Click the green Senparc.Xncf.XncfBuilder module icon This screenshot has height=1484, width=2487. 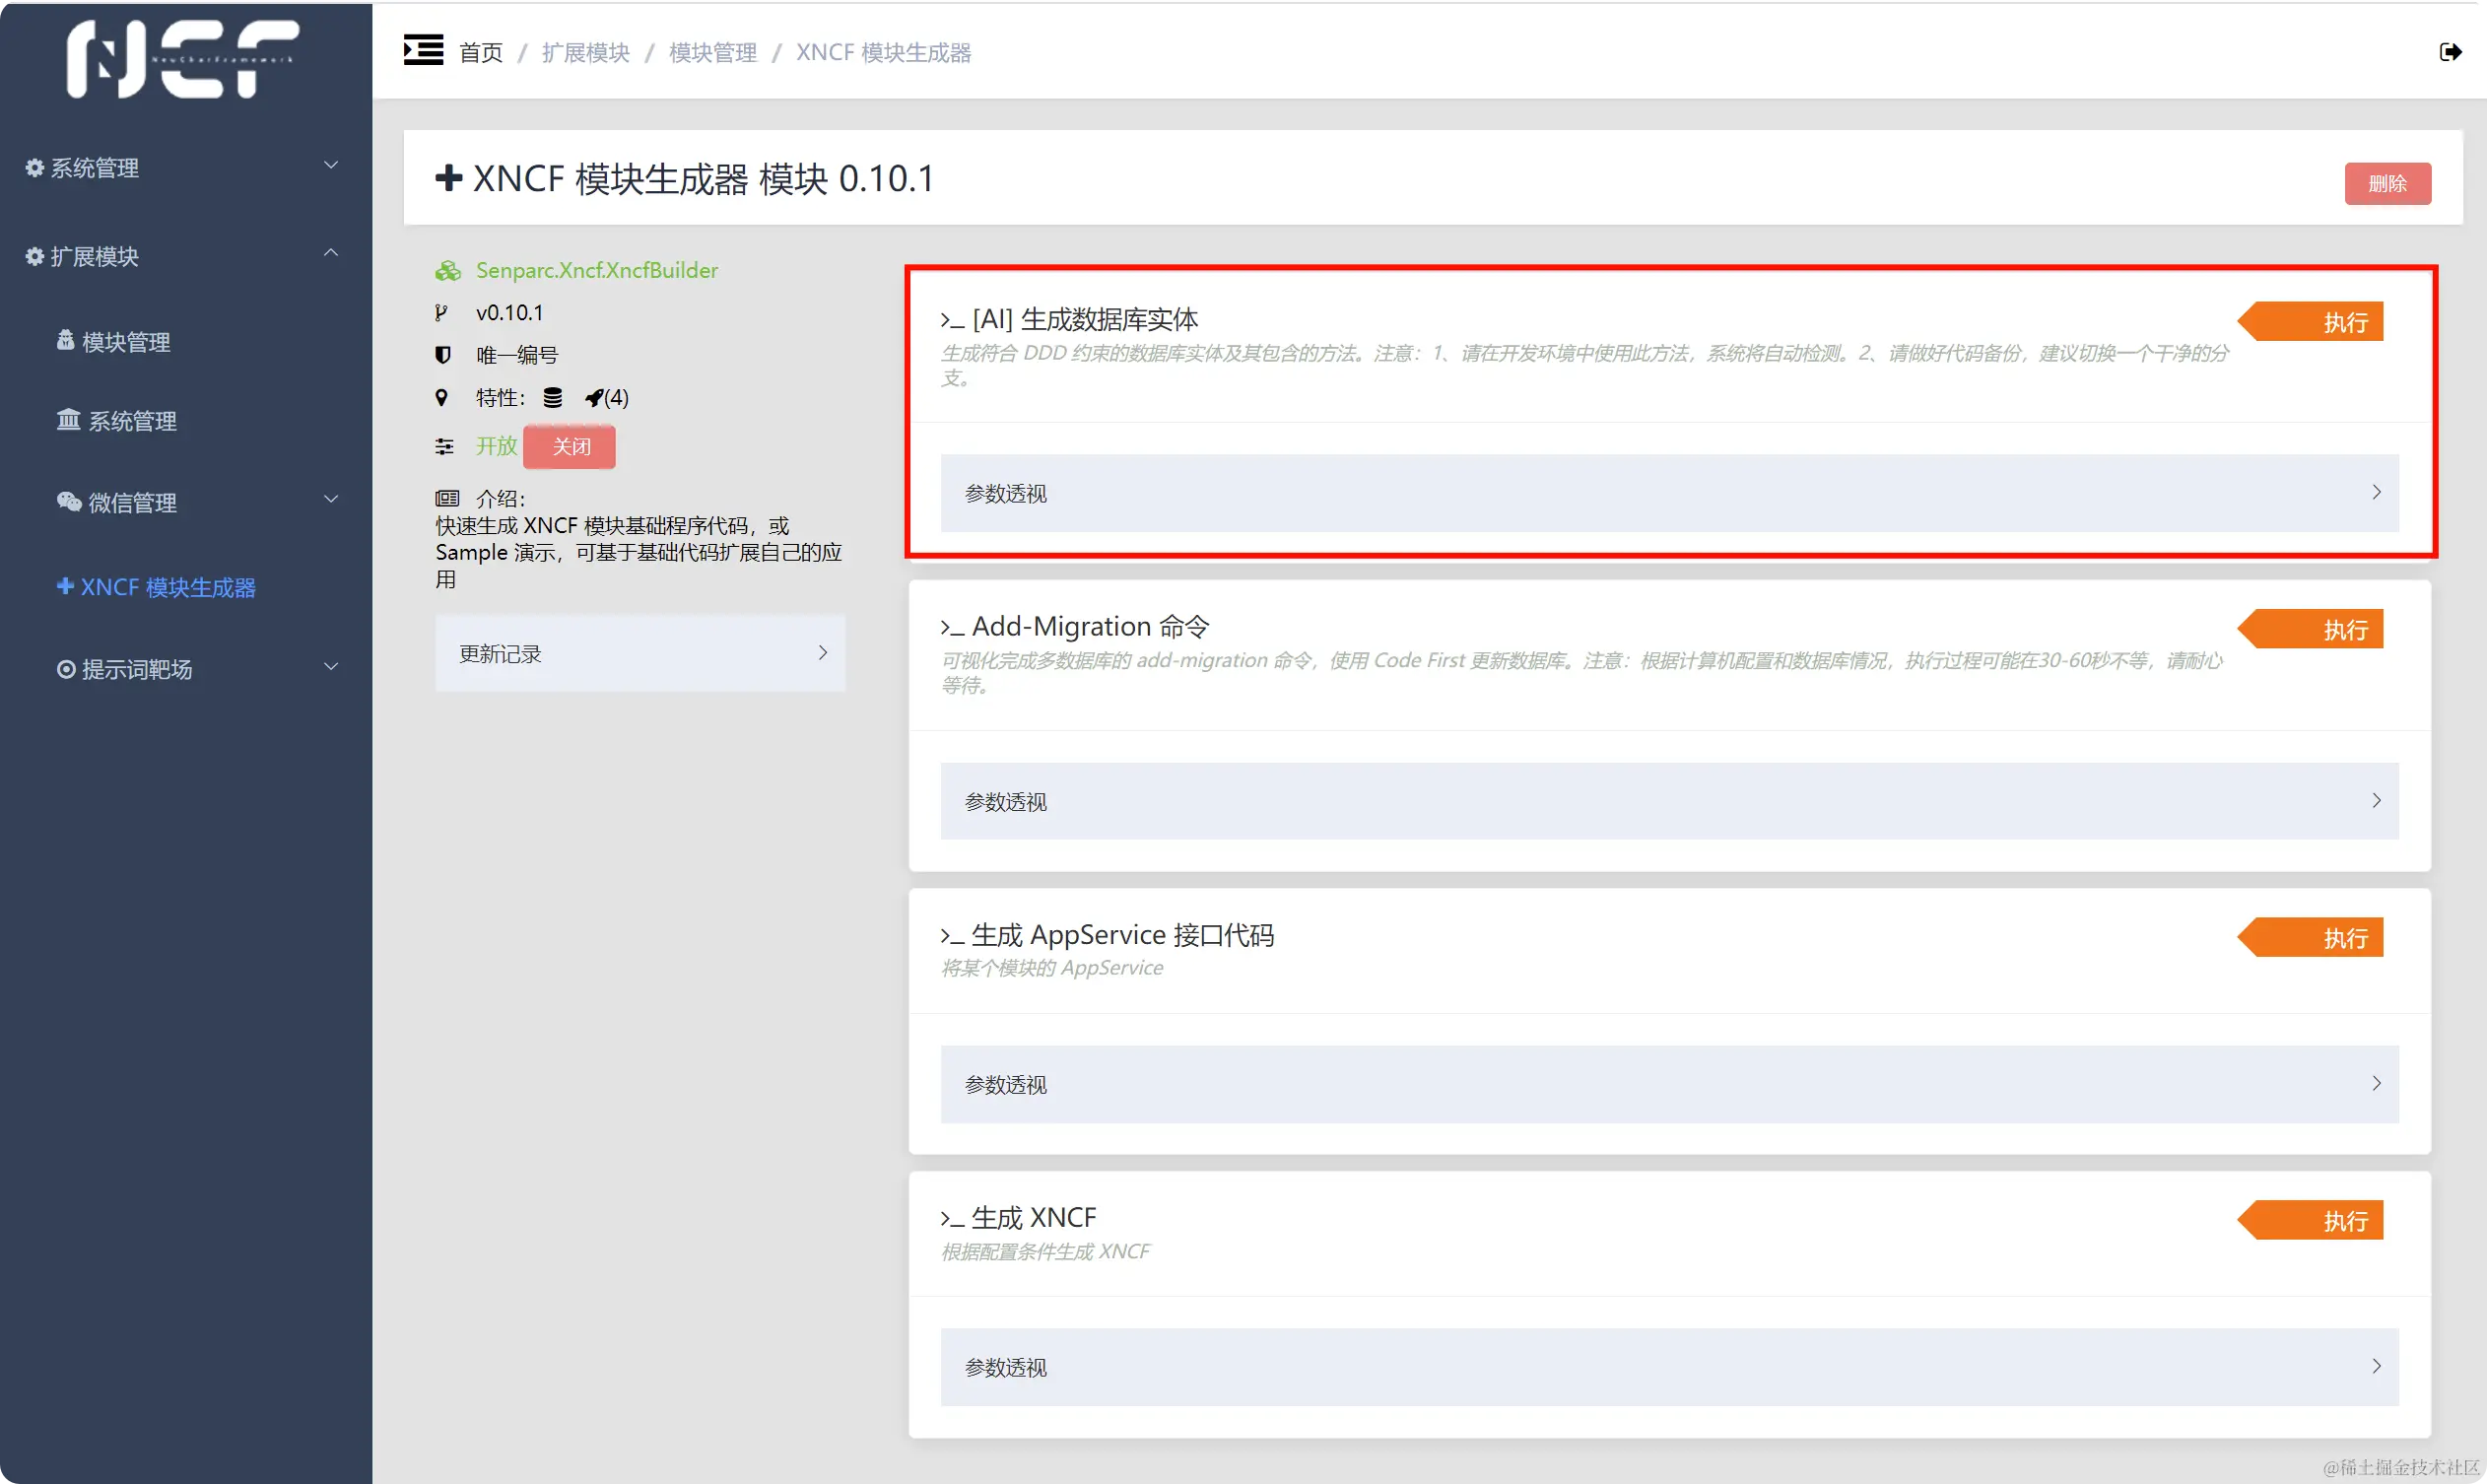point(447,271)
